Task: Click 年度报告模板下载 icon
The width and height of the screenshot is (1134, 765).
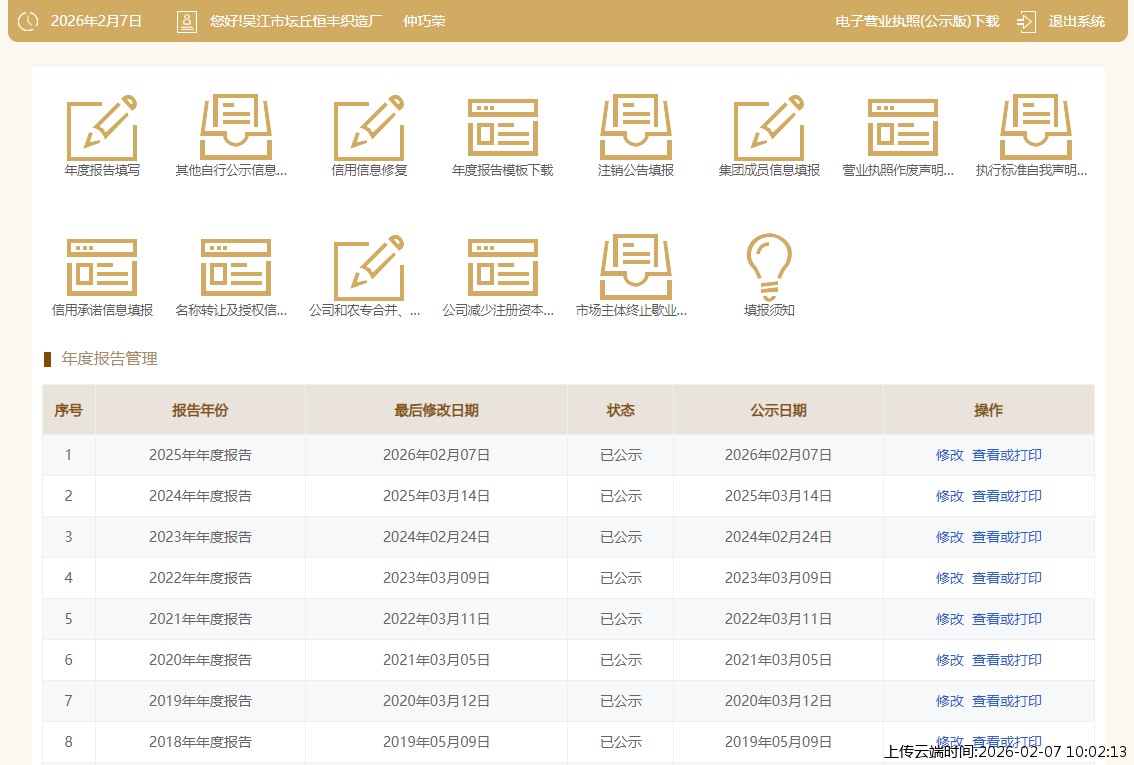Action: (502, 128)
